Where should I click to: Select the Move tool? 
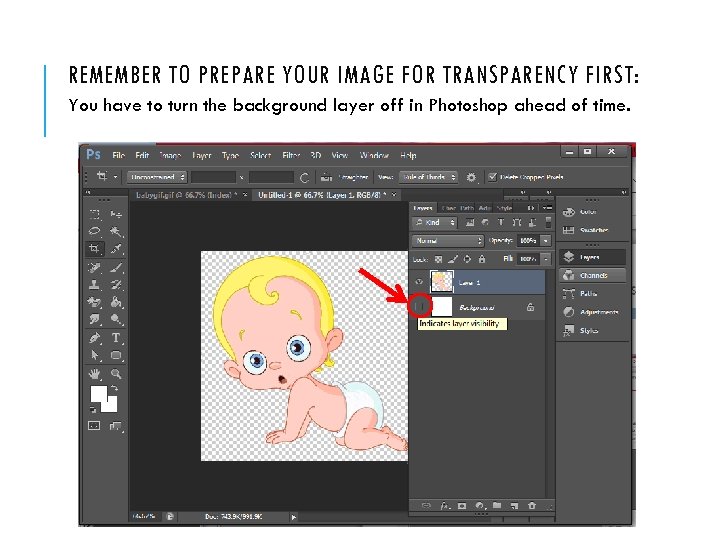point(116,214)
